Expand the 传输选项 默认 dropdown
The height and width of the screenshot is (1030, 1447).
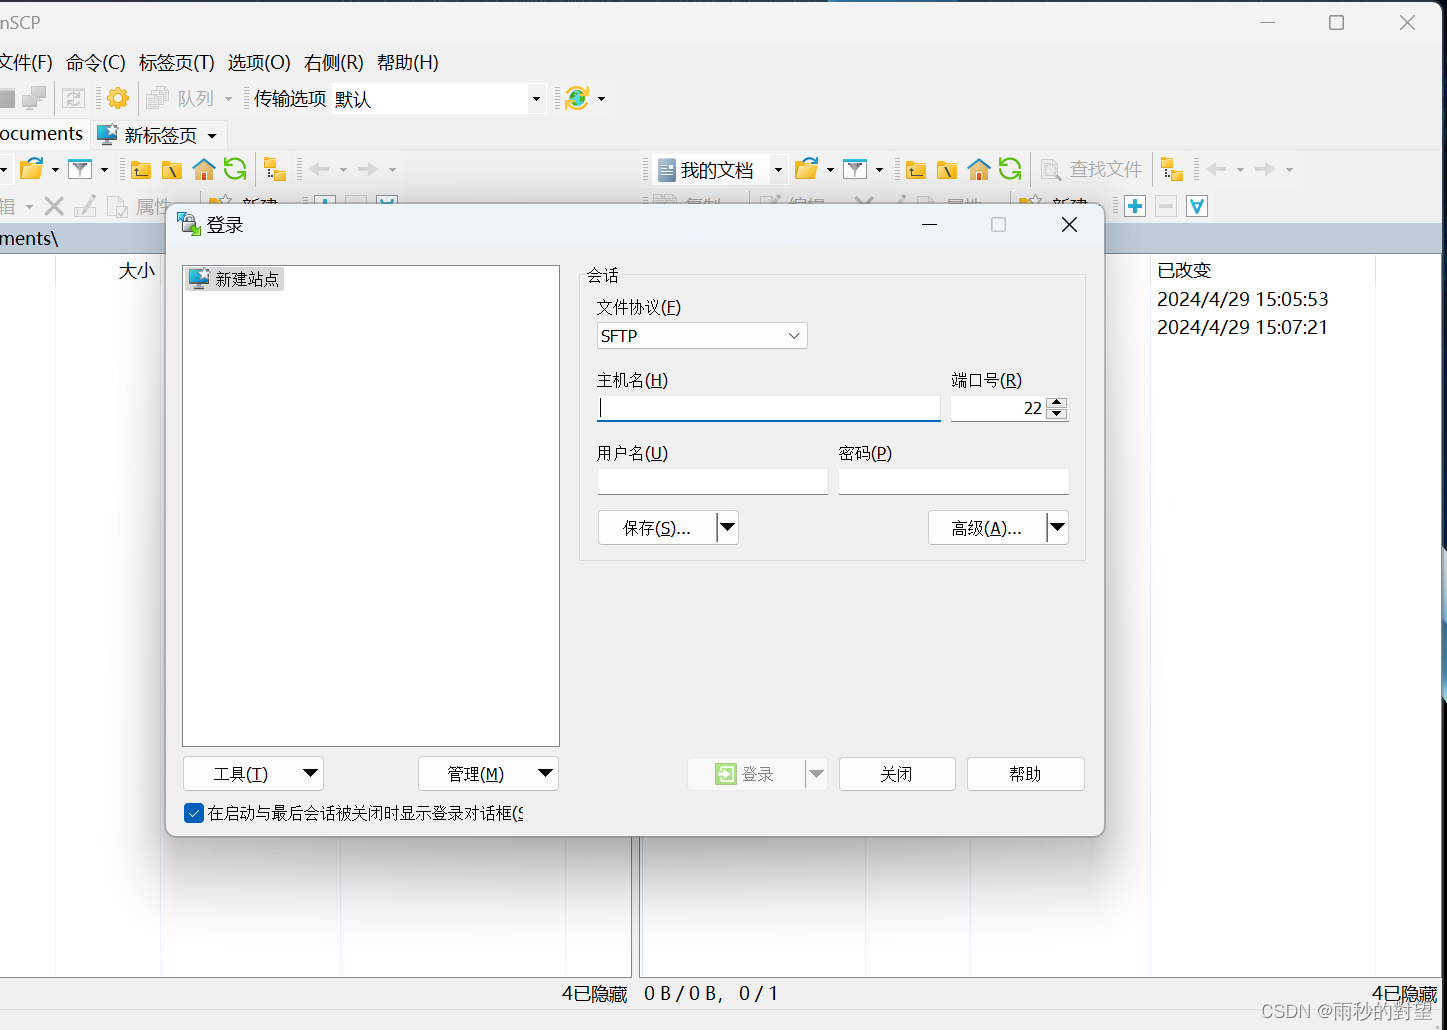pyautogui.click(x=536, y=98)
